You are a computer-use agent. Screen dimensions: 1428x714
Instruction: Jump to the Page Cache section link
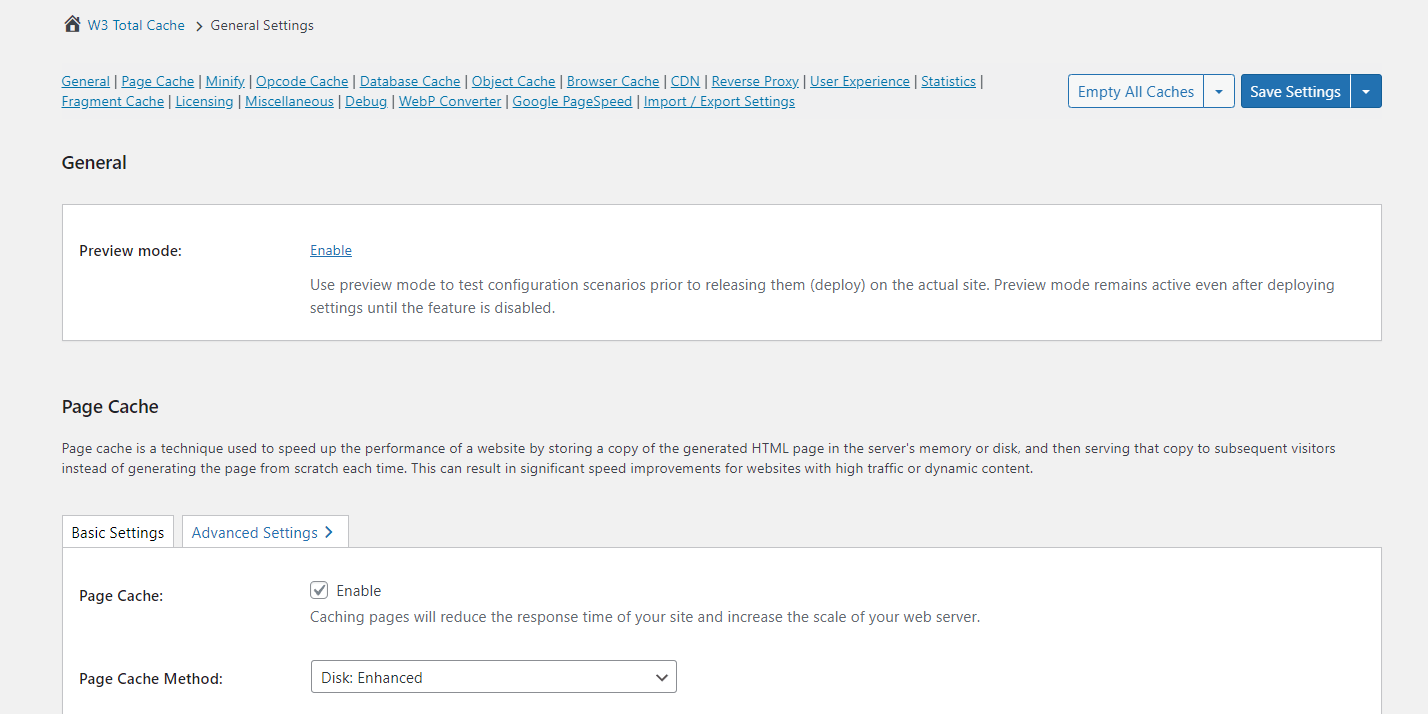158,81
